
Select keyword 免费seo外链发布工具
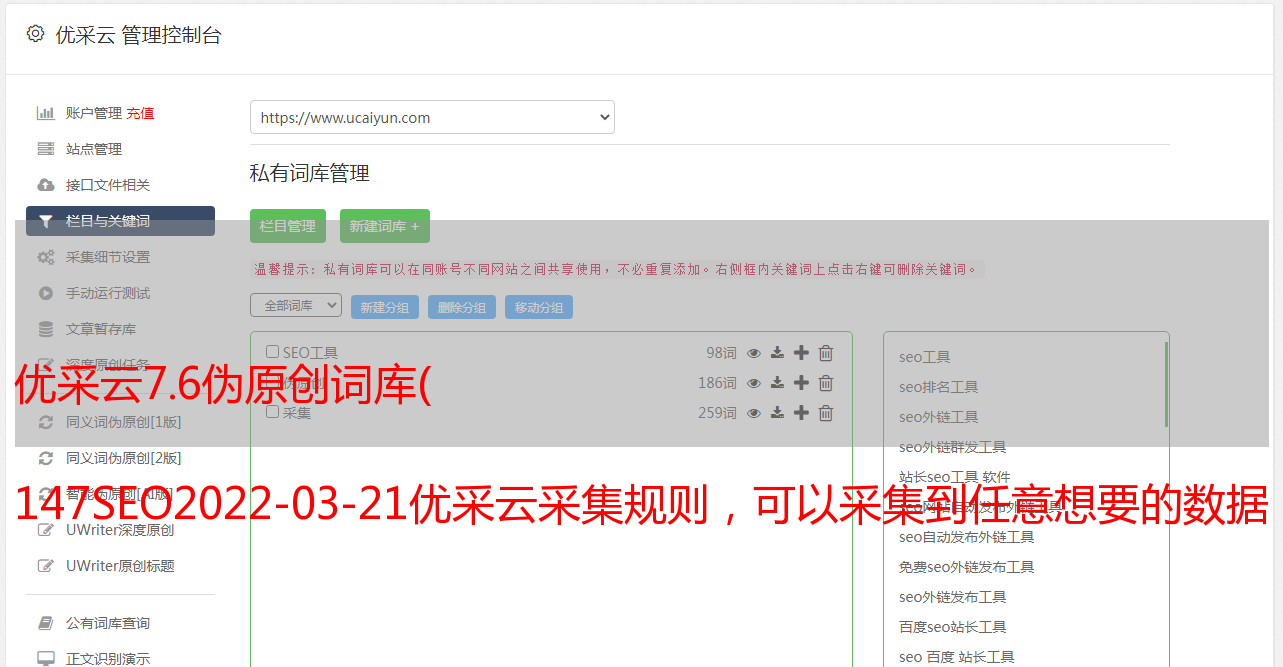coord(966,567)
